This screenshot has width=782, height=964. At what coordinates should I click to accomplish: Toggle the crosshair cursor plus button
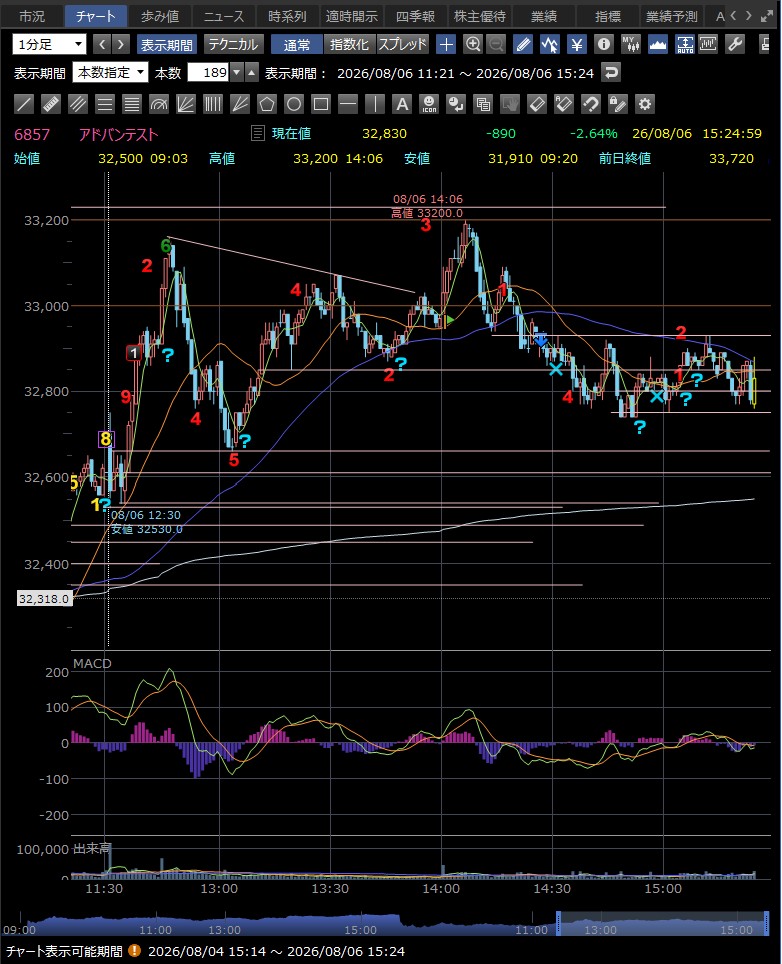coord(446,44)
